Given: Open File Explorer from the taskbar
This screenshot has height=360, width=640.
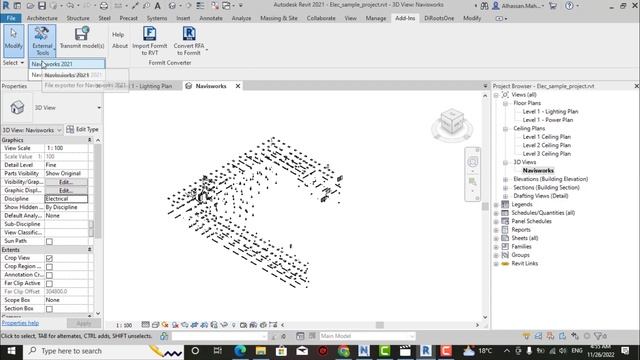Looking at the screenshot, I should 260,351.
